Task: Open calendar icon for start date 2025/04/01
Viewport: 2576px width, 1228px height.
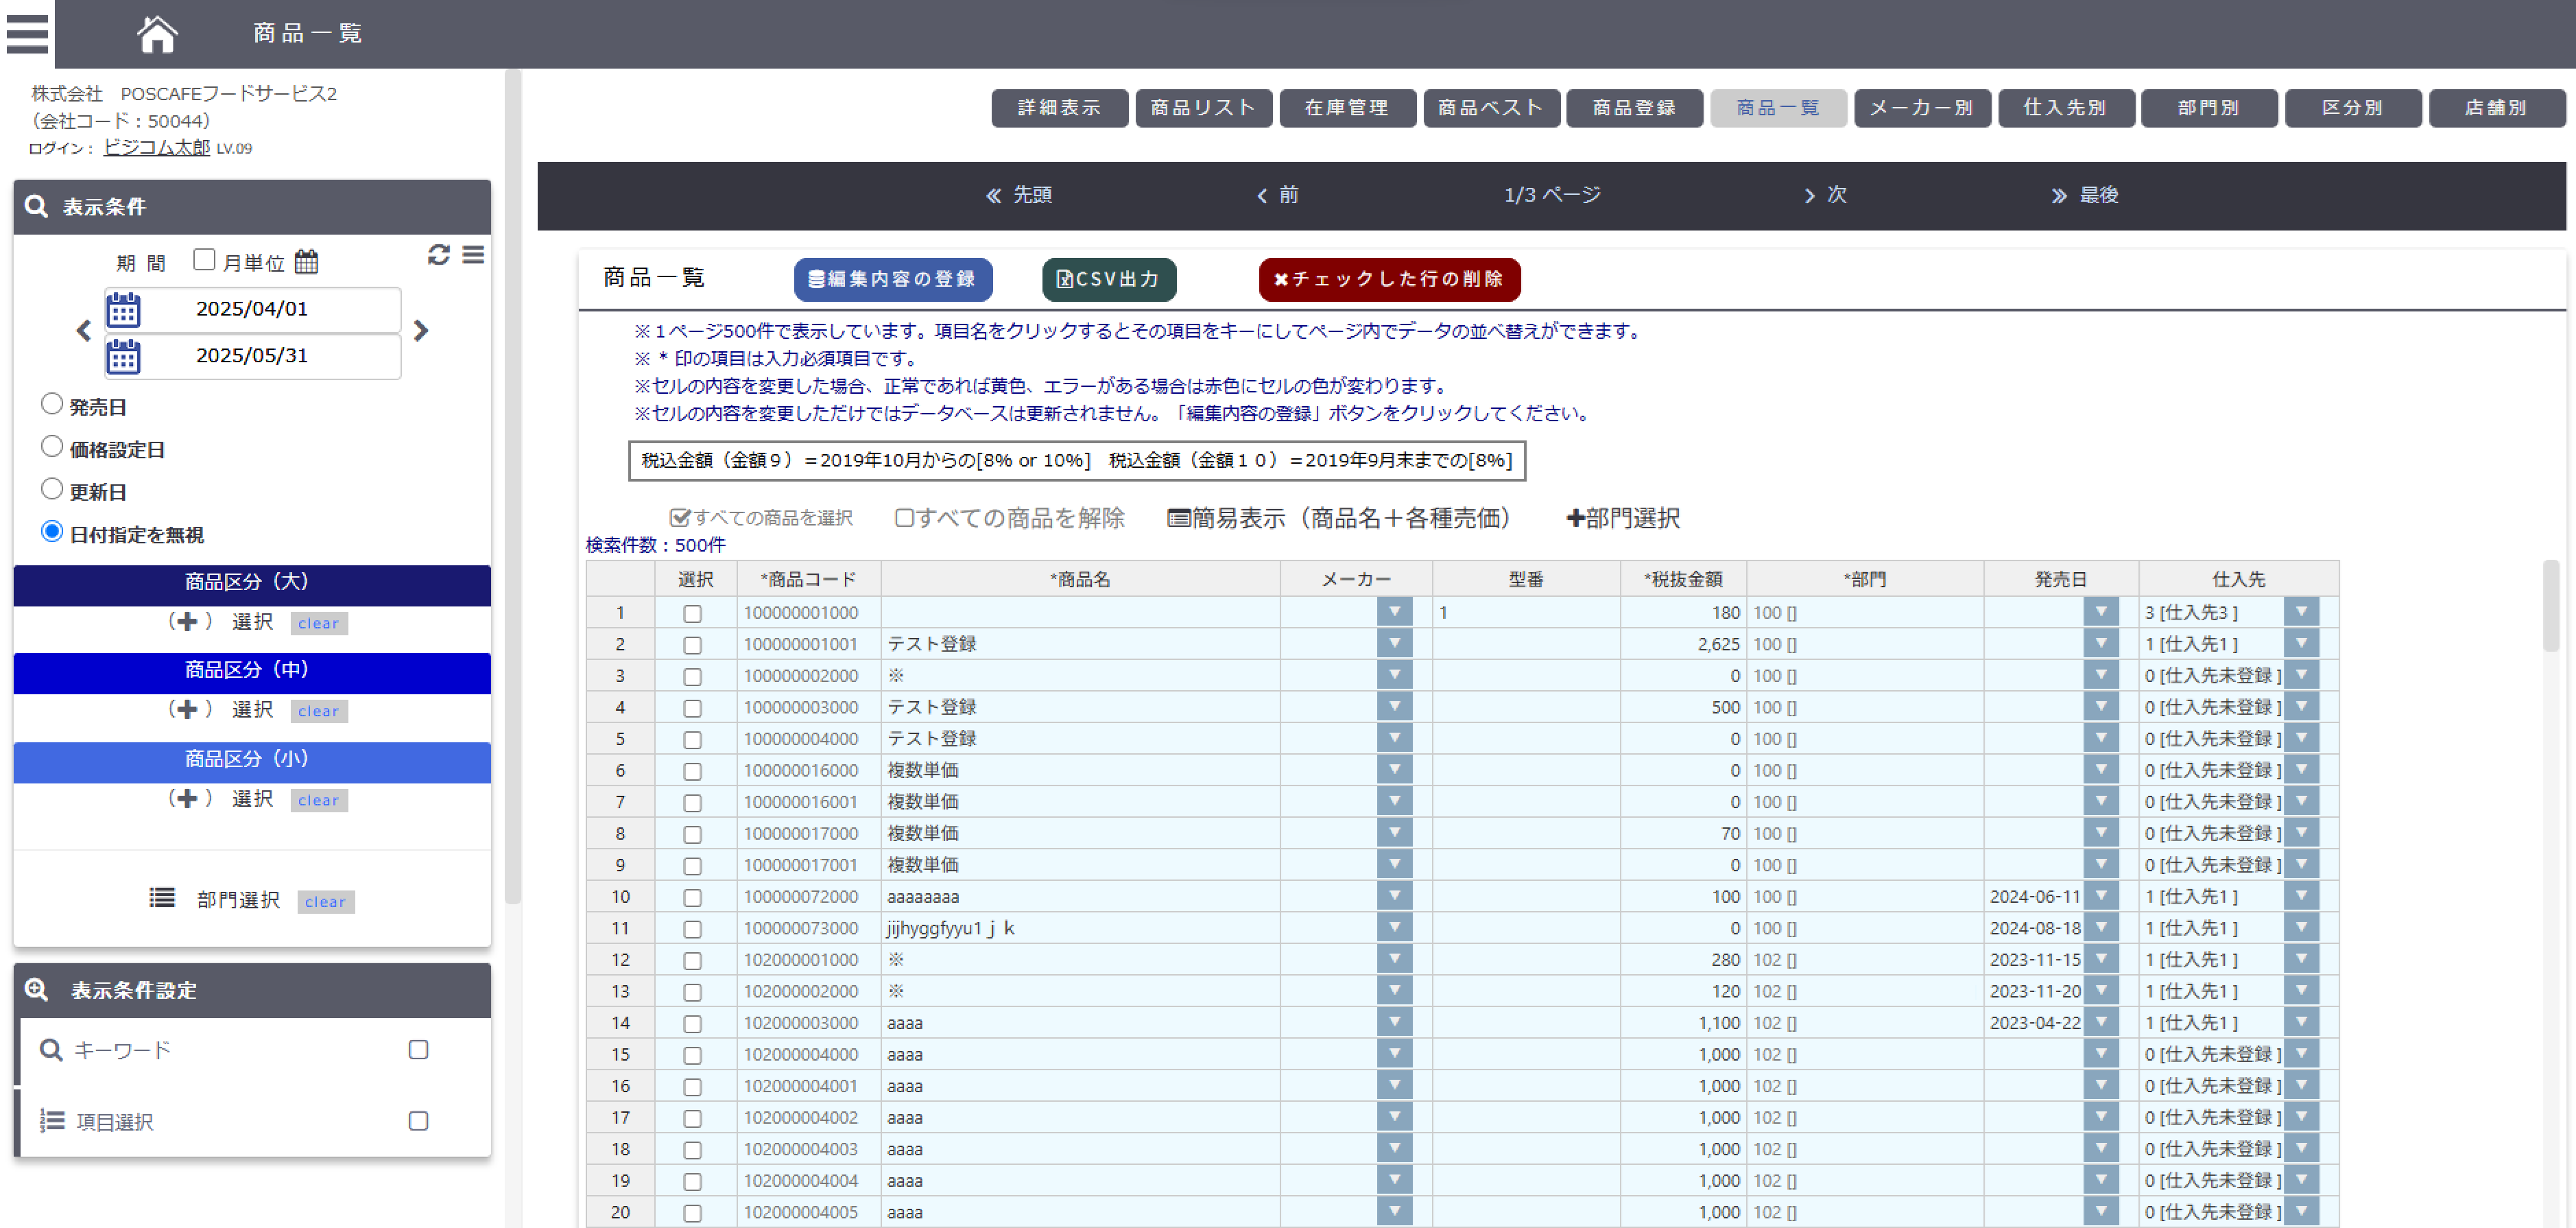Action: [124, 310]
